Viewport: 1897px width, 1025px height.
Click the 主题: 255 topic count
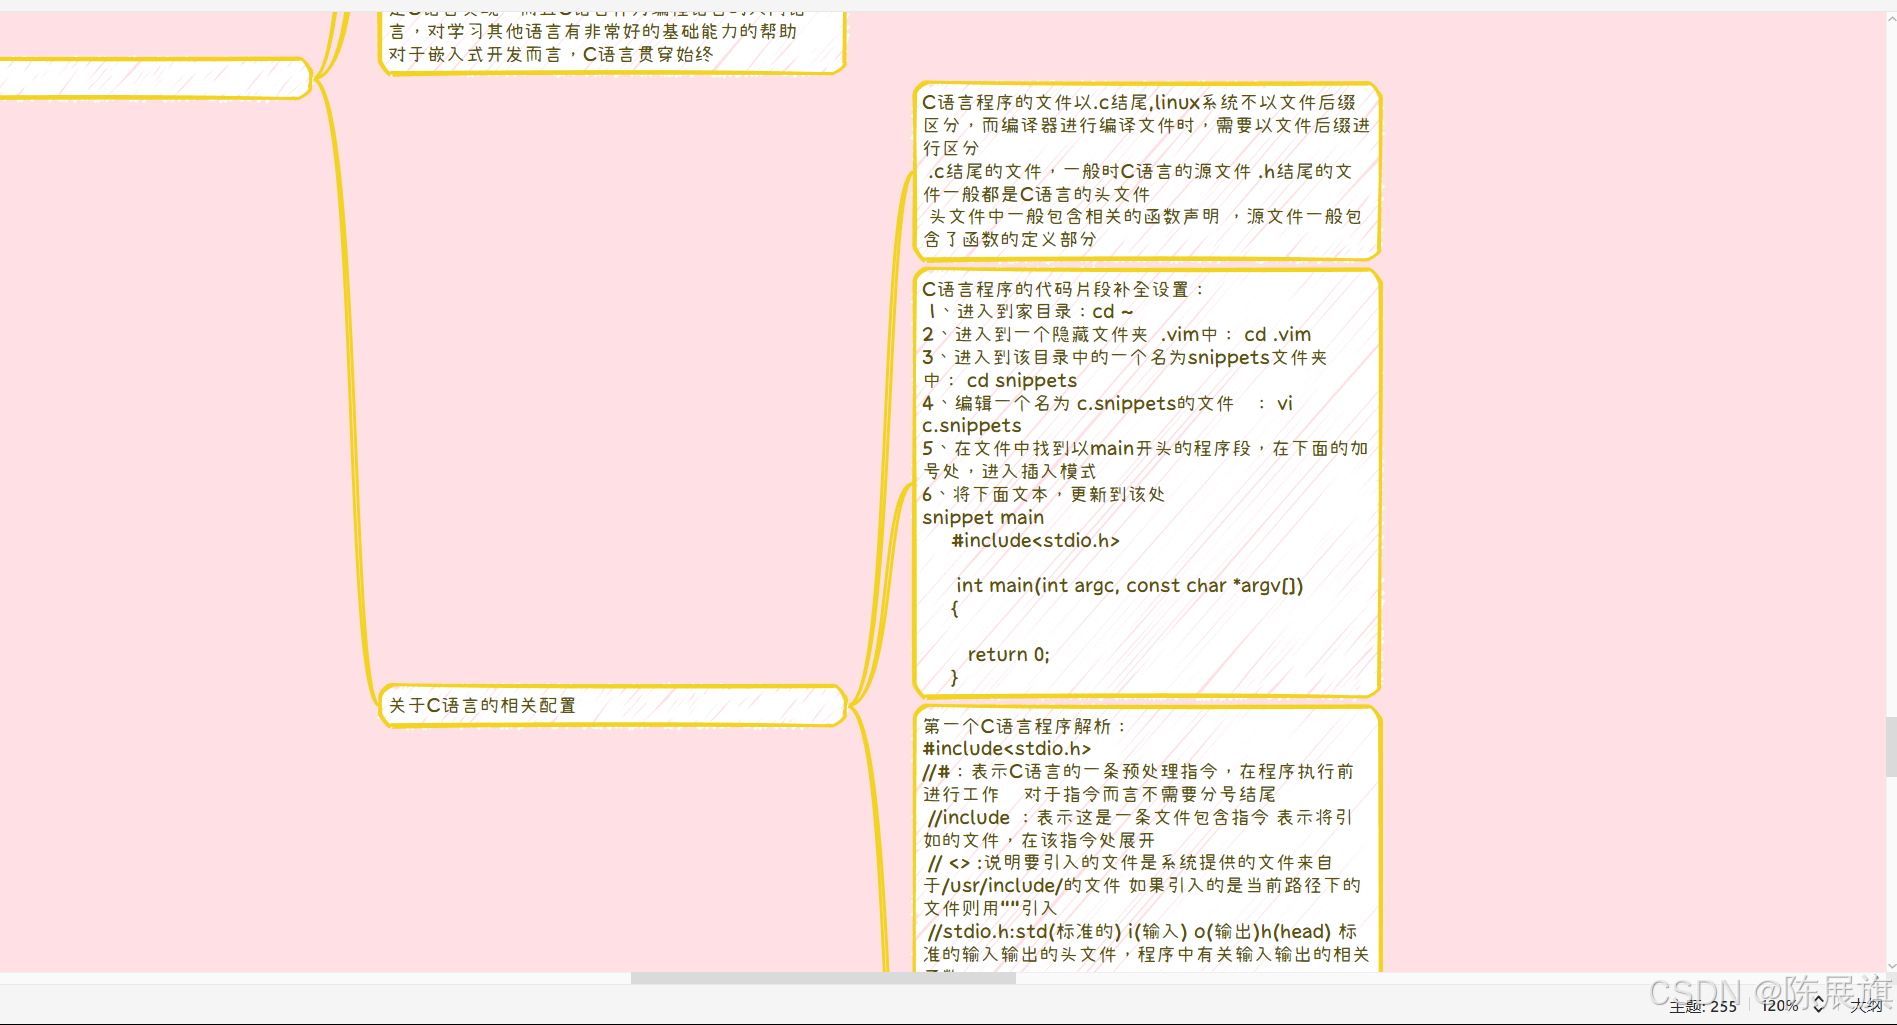click(x=1703, y=1006)
